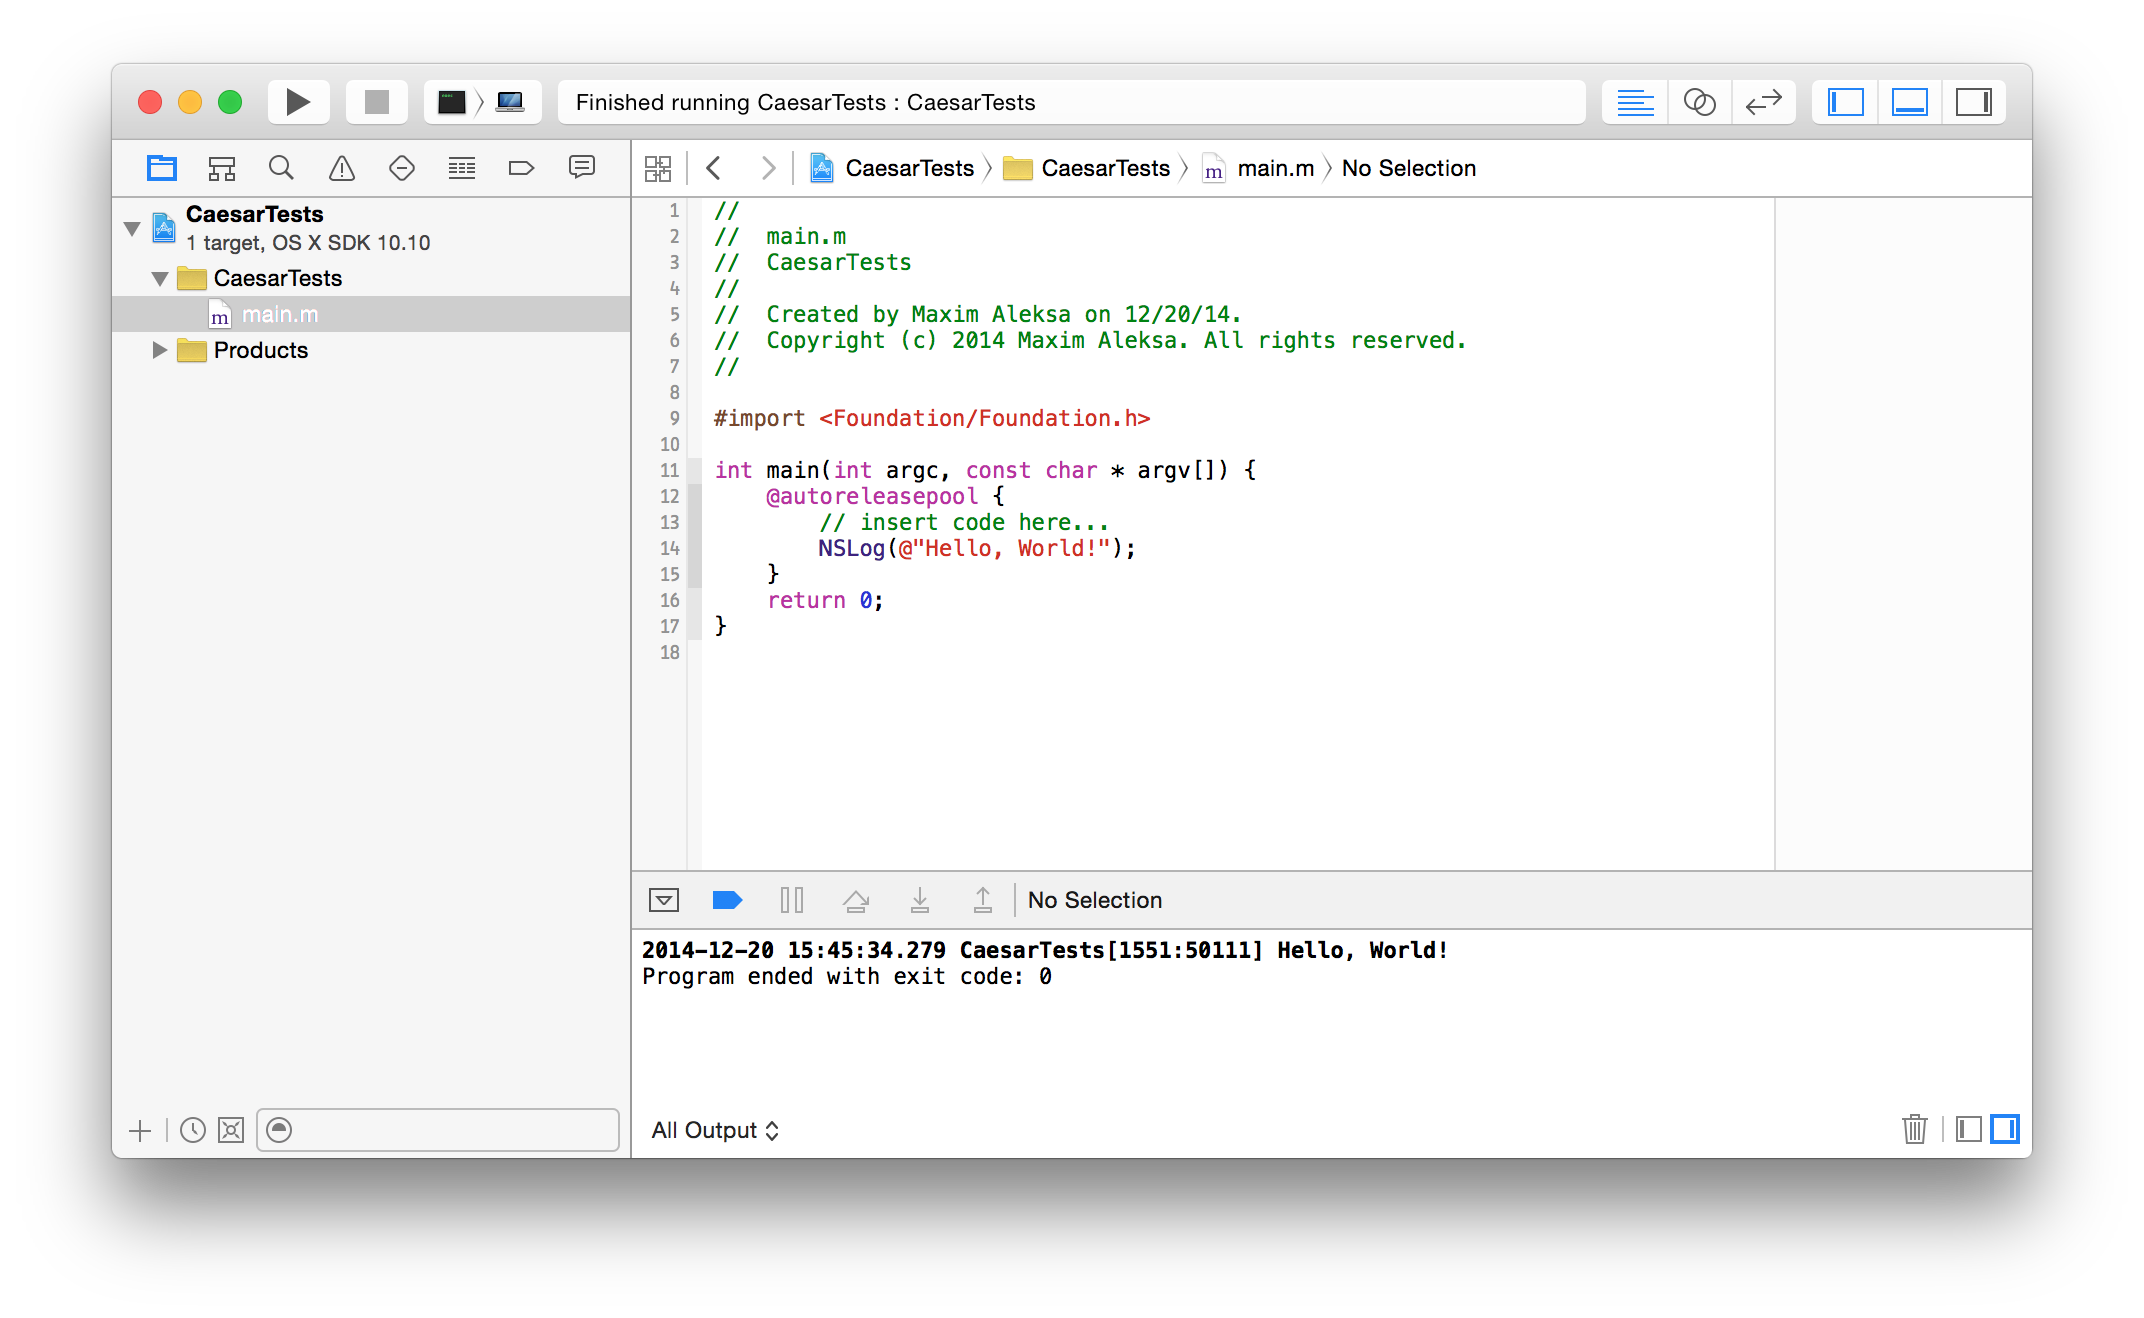This screenshot has width=2144, height=1318.
Task: Open the Find navigator
Action: click(x=282, y=168)
